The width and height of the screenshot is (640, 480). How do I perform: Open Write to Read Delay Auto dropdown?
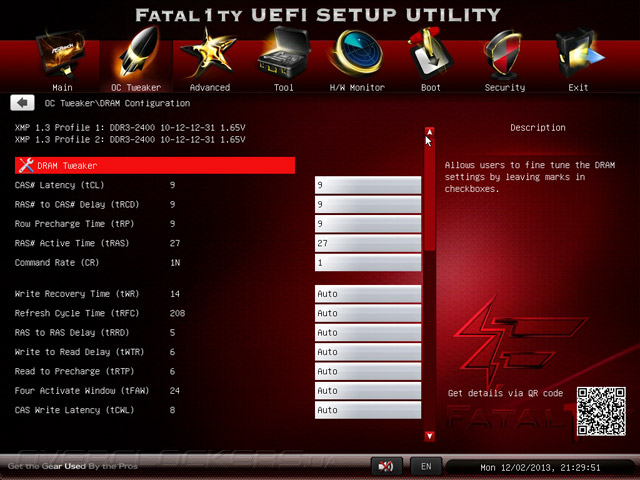368,352
